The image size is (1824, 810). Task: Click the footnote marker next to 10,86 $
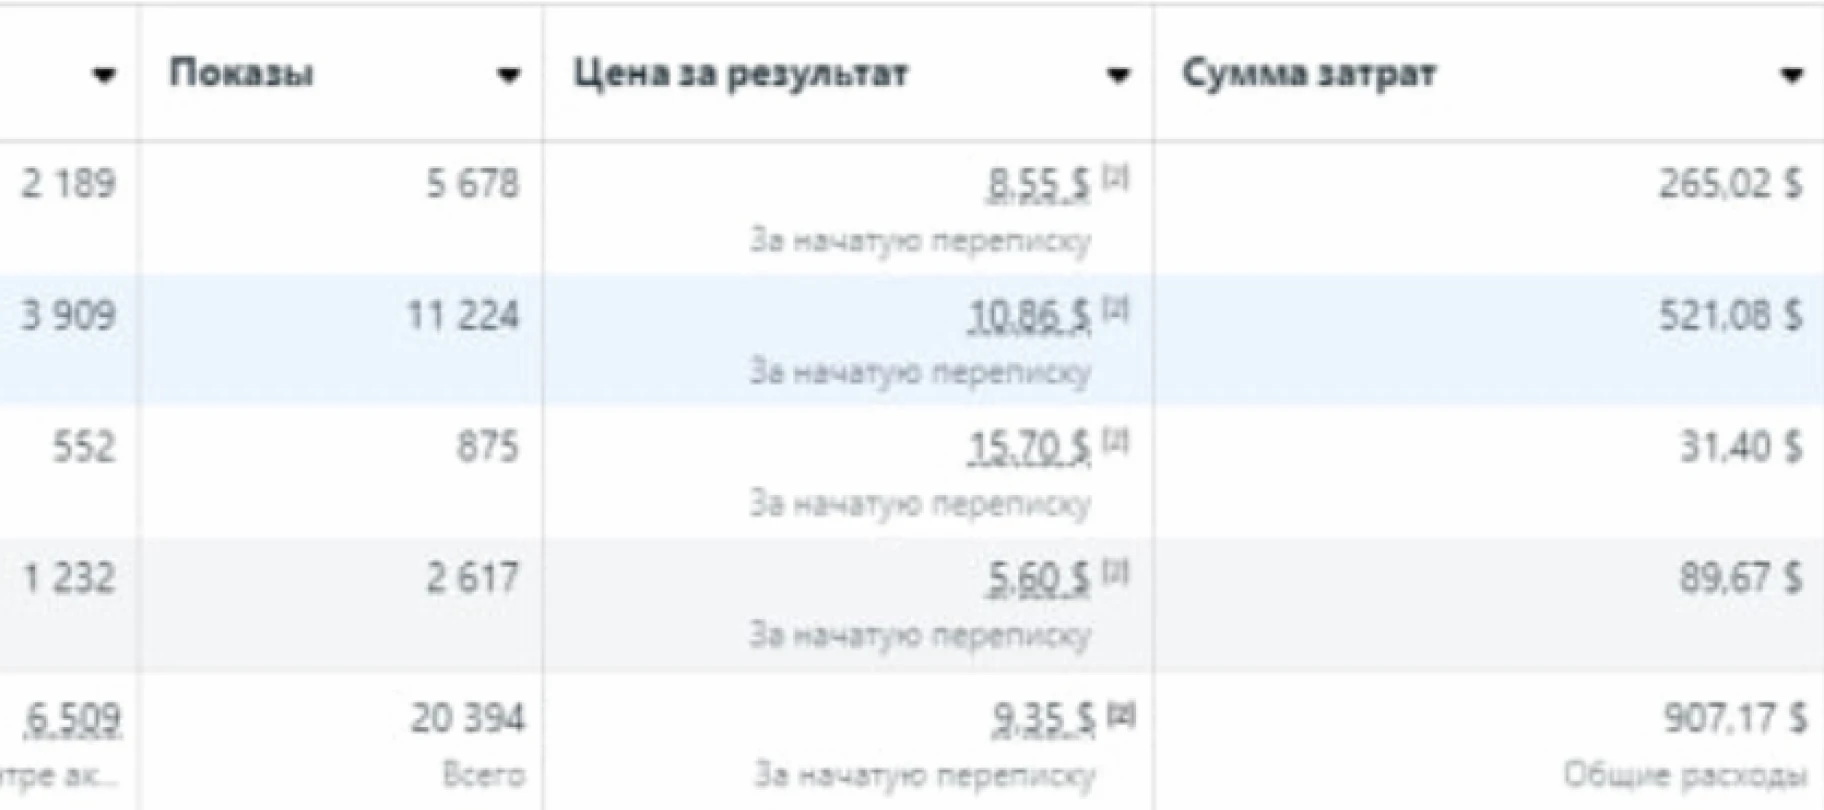(1115, 309)
